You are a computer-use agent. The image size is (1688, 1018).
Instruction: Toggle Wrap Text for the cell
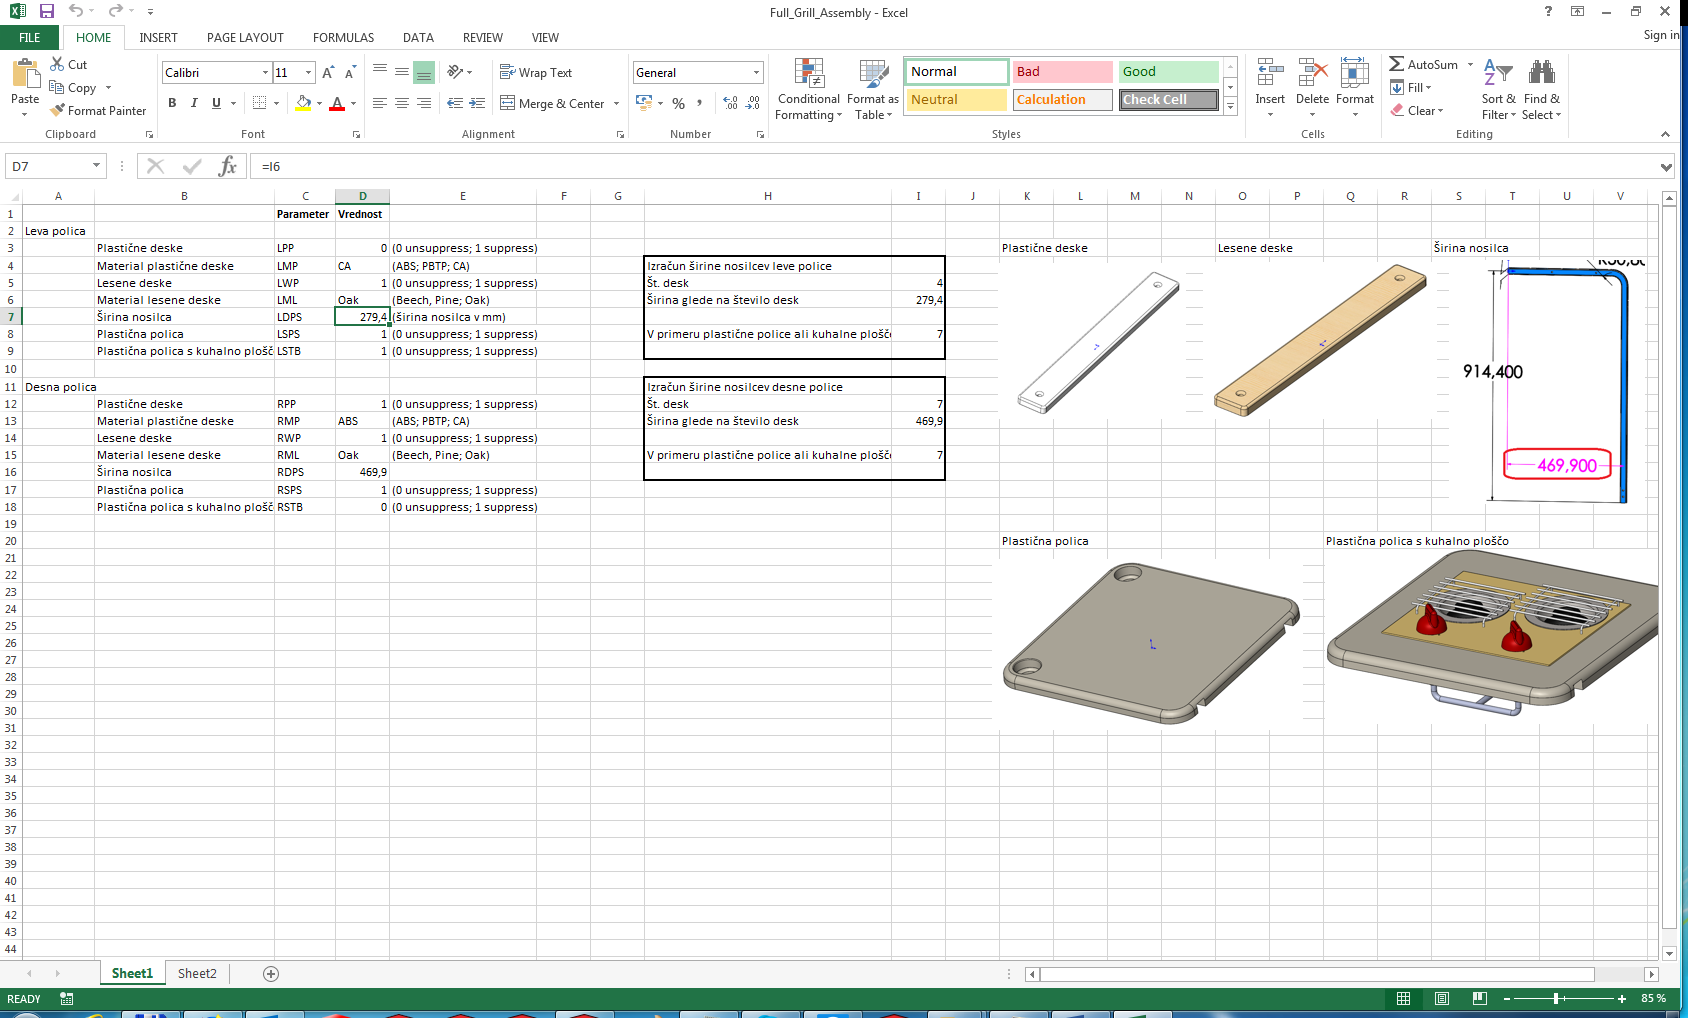coord(536,73)
